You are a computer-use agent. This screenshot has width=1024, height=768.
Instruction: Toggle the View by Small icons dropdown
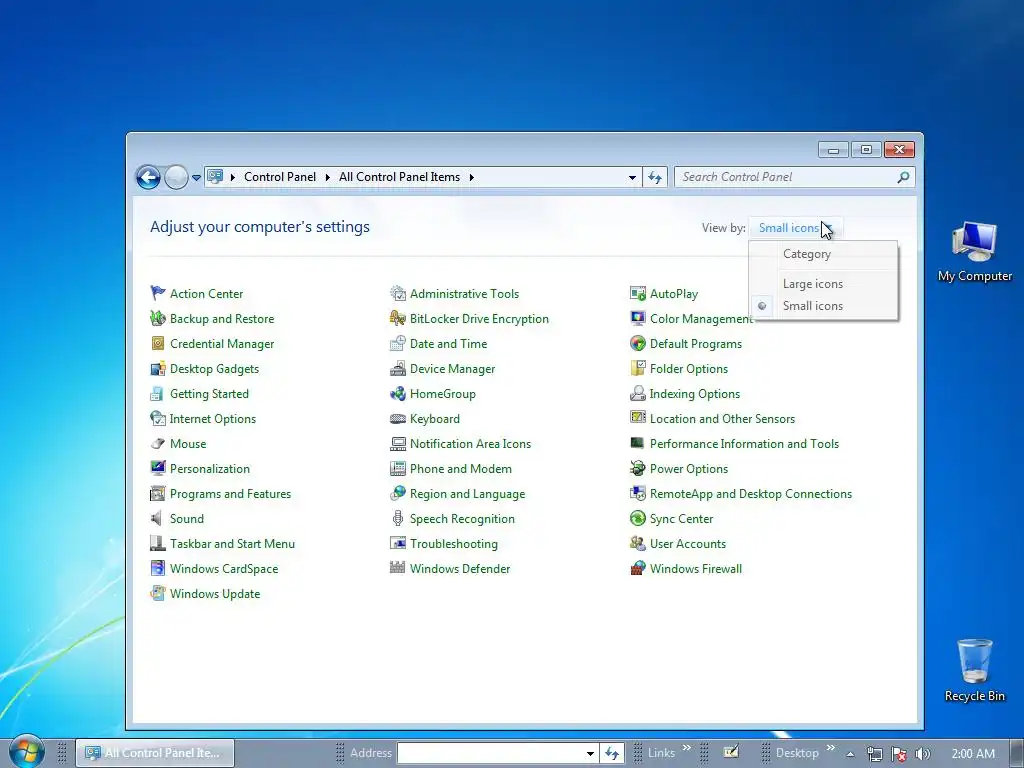click(795, 228)
